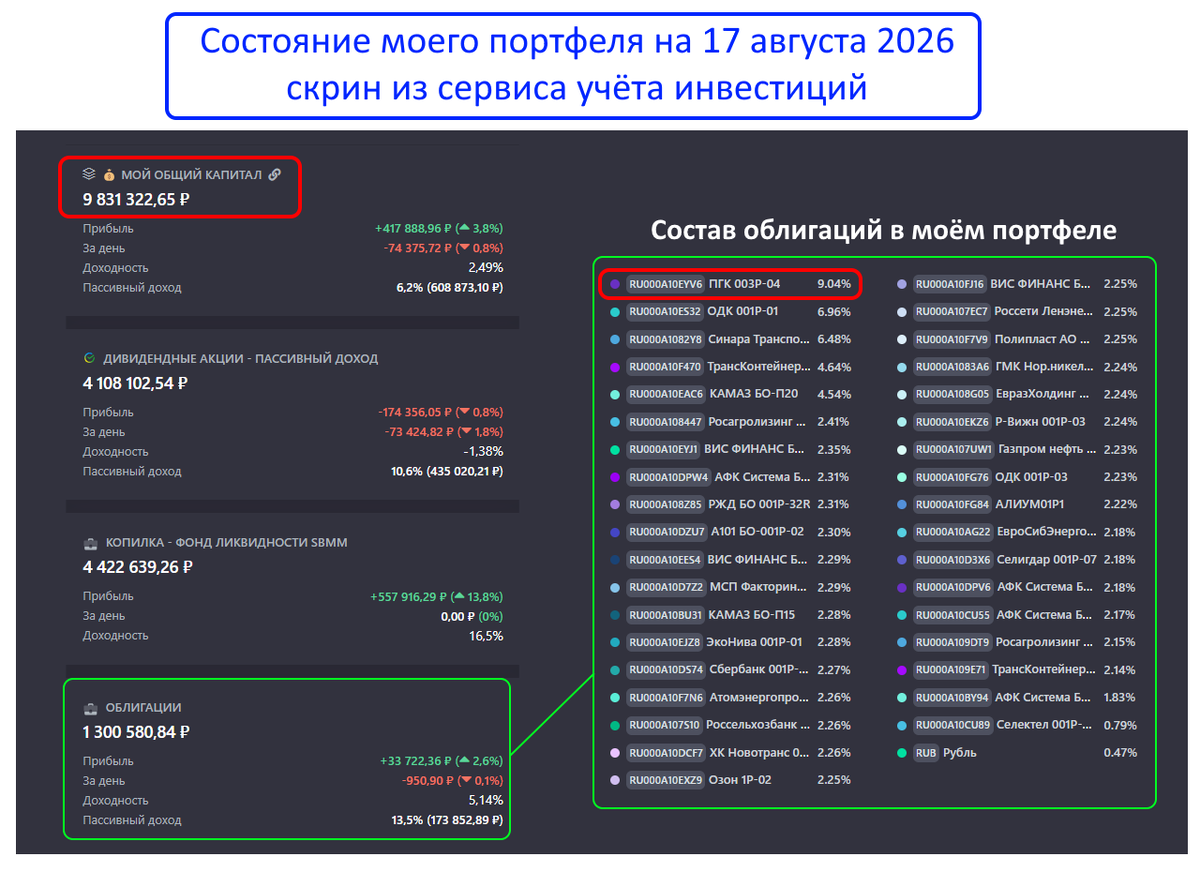The height and width of the screenshot is (872, 1200).
Task: Select the Россельхозбанк bond name
Action: (x=759, y=725)
